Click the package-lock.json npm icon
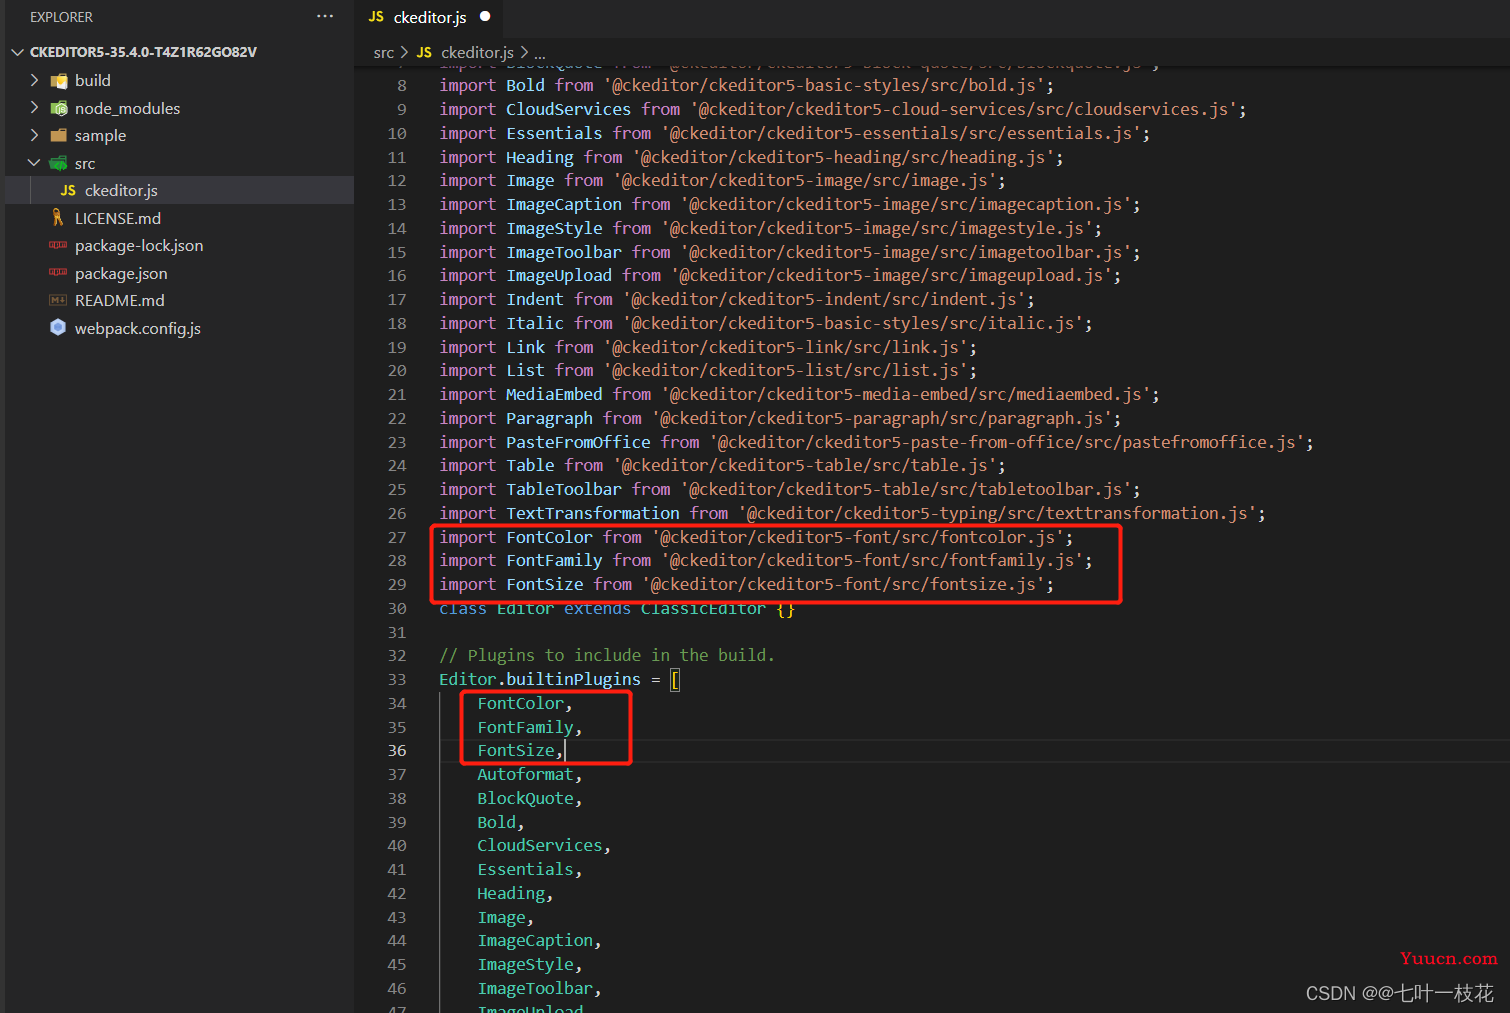The width and height of the screenshot is (1510, 1013). coord(58,245)
